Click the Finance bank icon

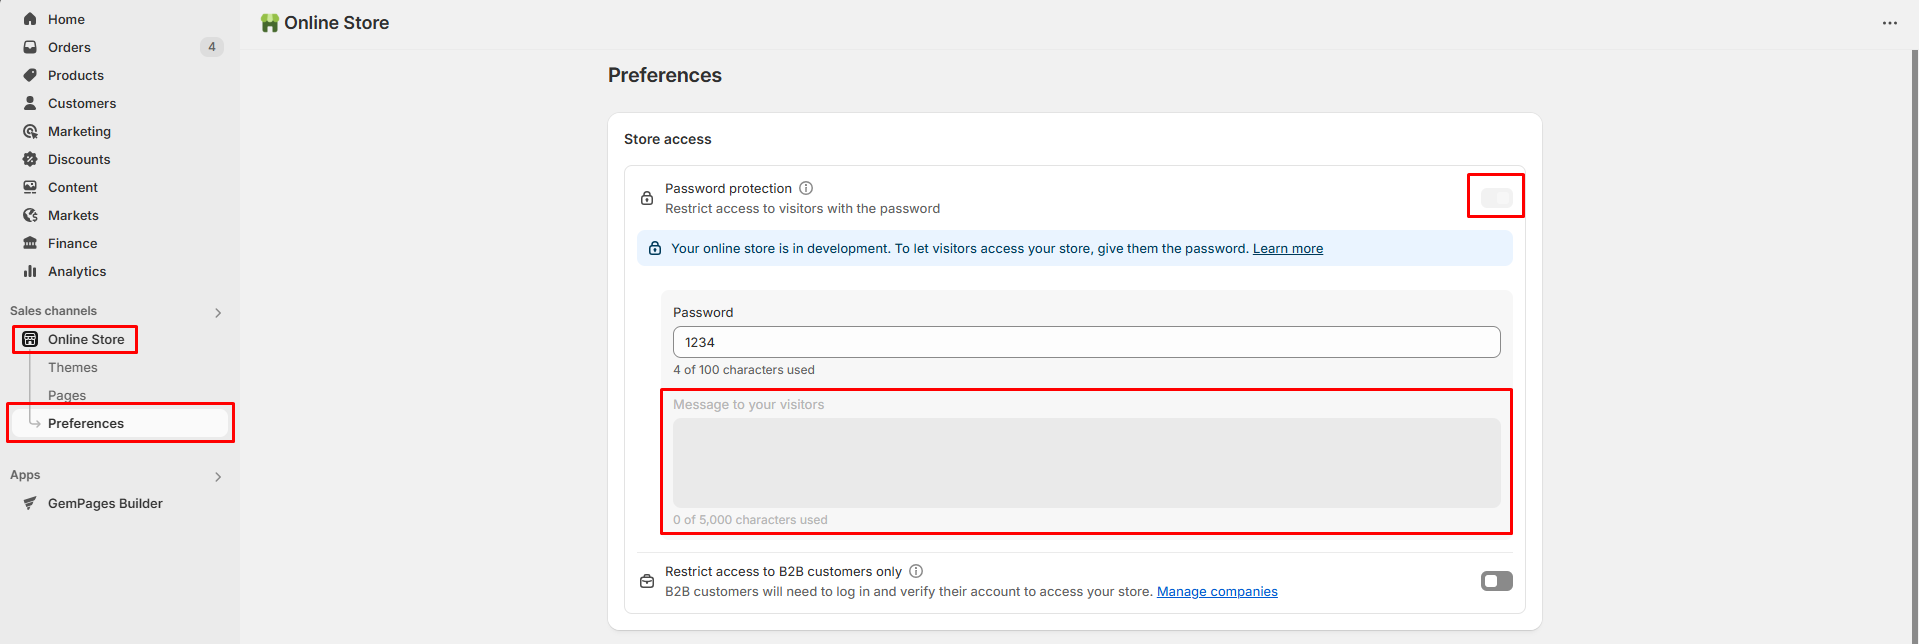pyautogui.click(x=30, y=243)
